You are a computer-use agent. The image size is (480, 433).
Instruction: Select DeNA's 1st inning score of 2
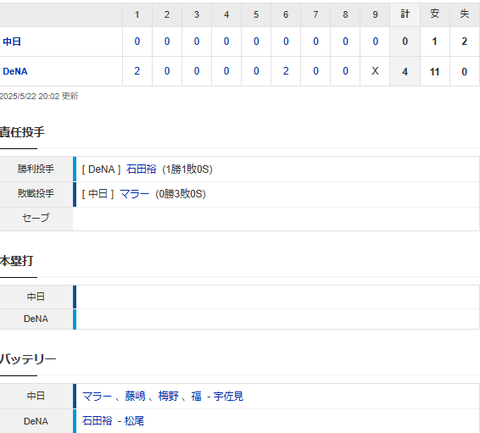click(137, 71)
